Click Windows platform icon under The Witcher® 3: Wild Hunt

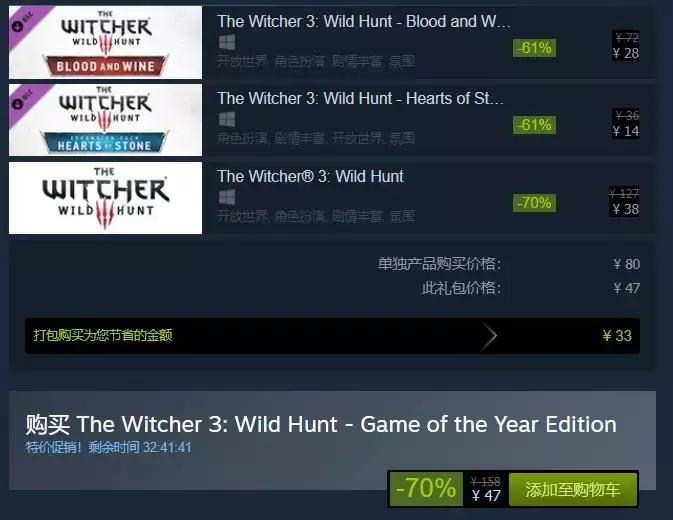coord(227,197)
